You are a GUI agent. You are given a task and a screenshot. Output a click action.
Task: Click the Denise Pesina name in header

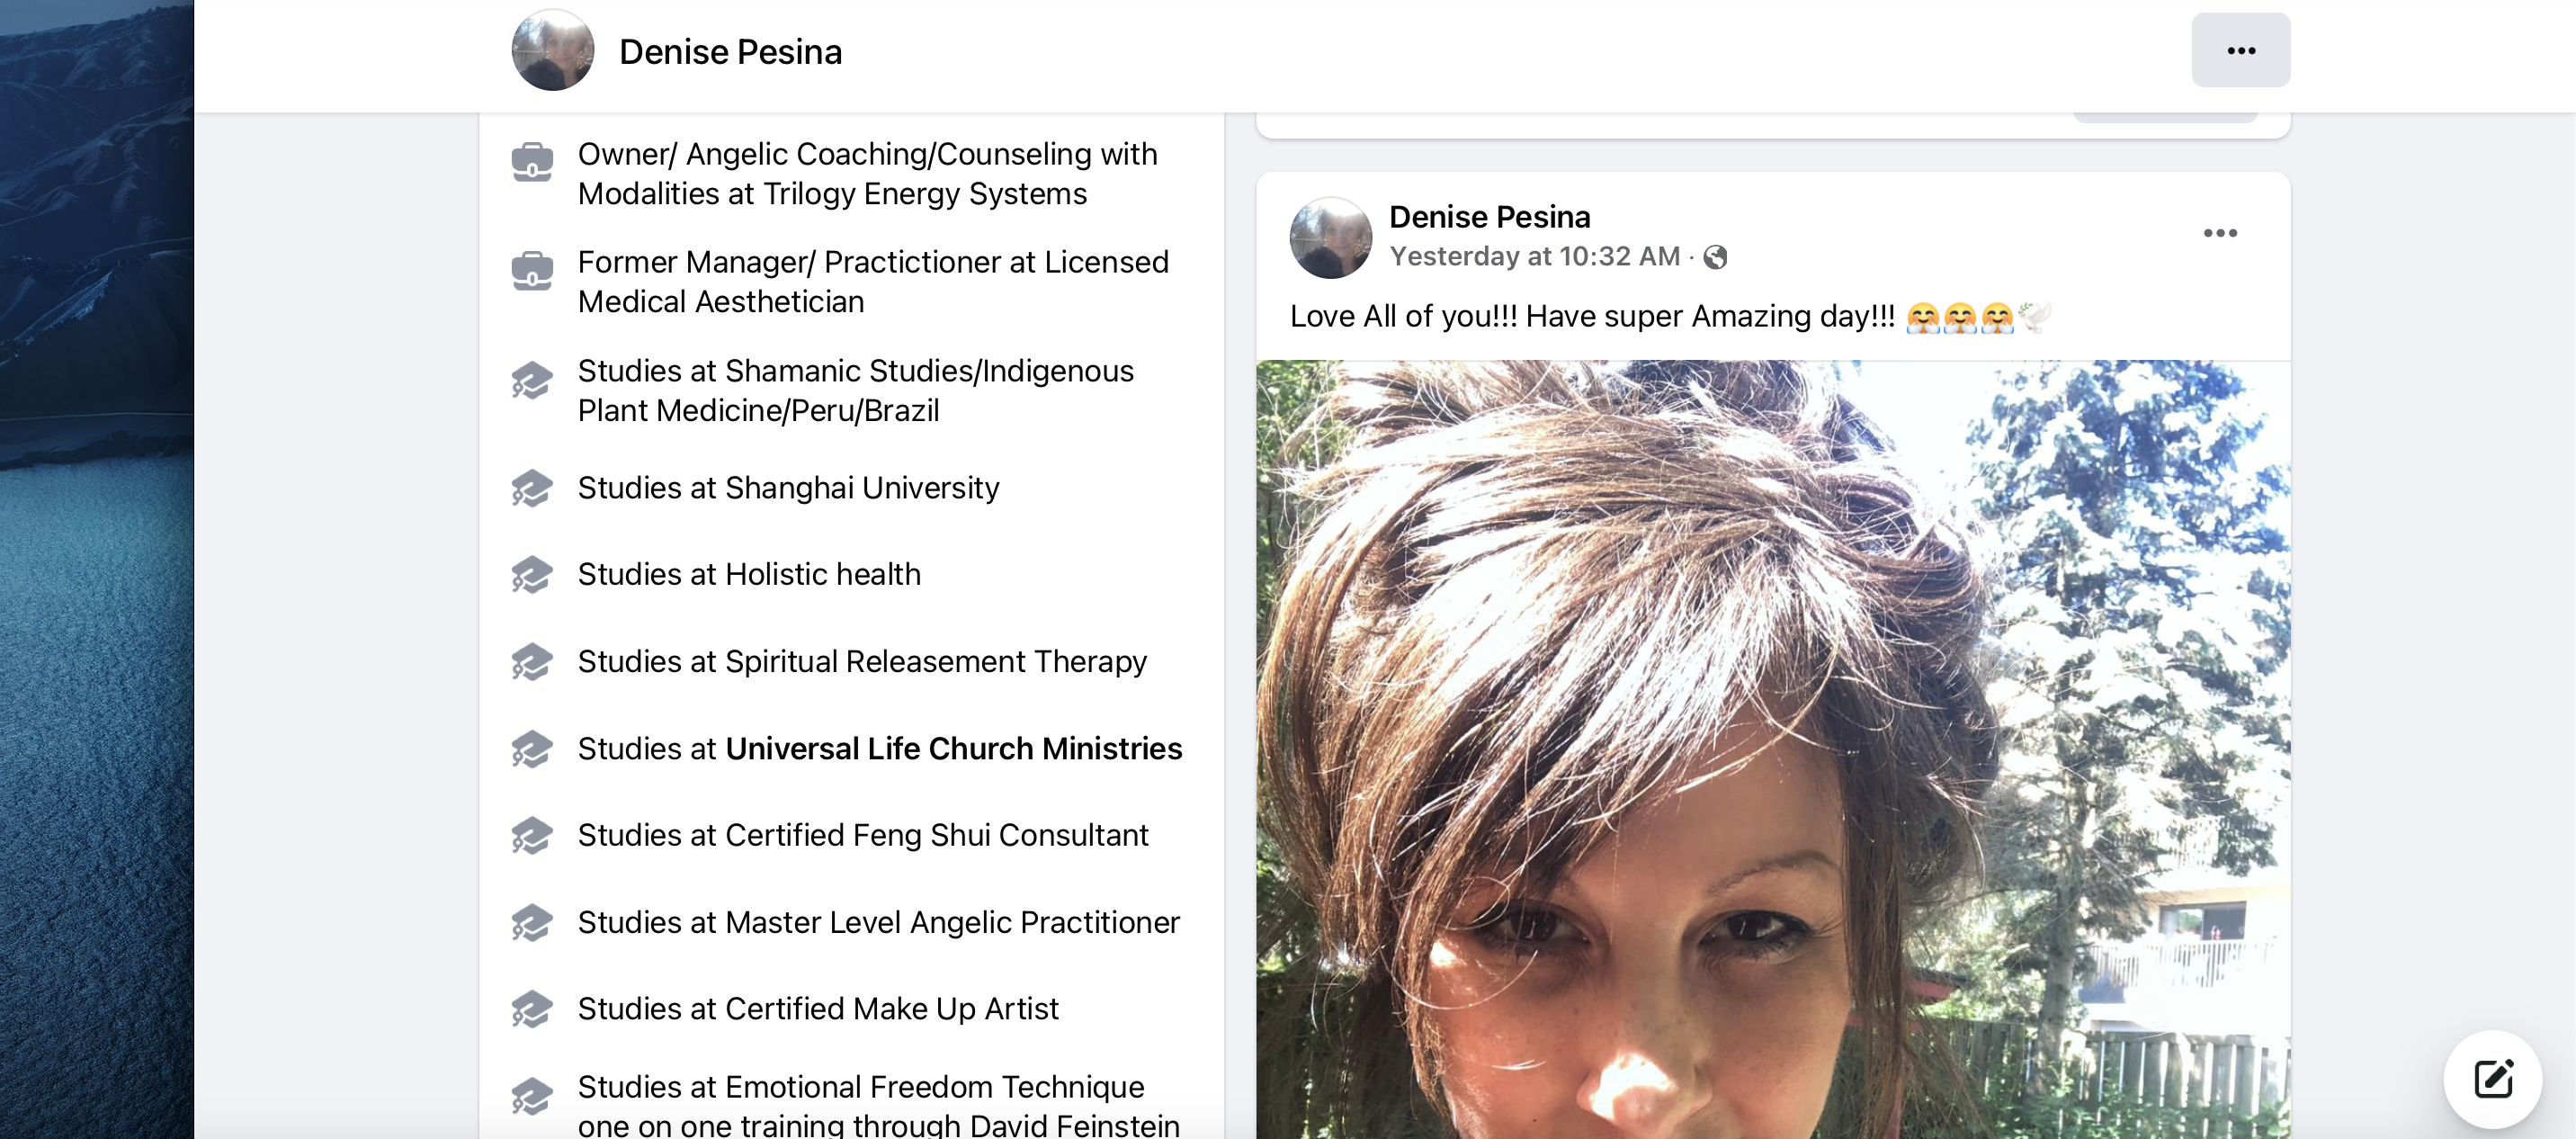pos(730,52)
